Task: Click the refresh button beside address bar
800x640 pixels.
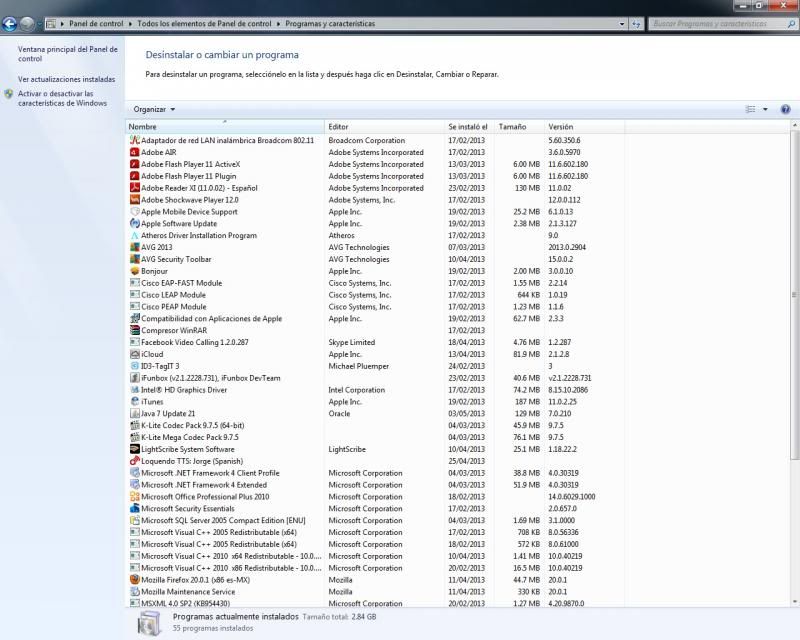Action: pos(636,23)
